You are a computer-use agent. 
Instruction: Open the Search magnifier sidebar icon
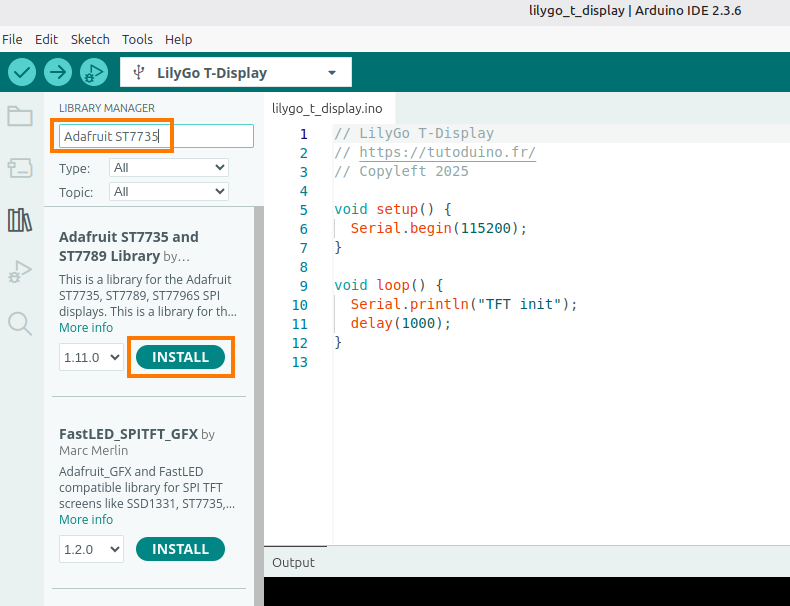tap(20, 322)
